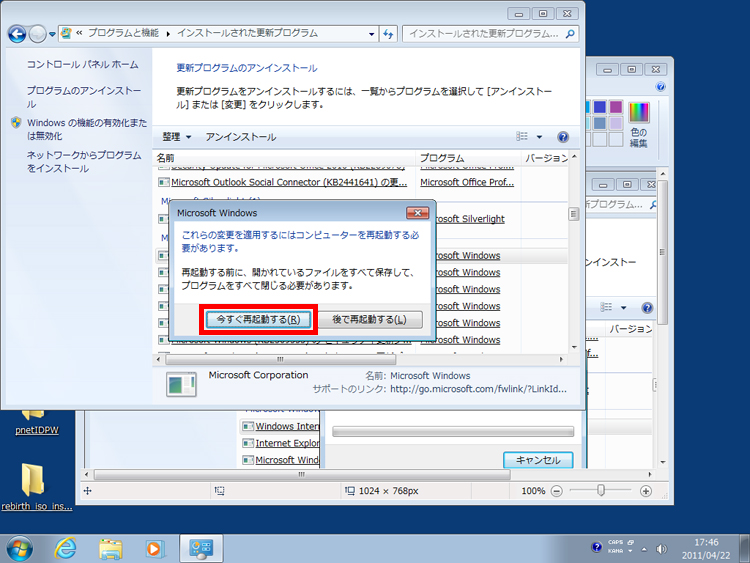Expand the view dropdown in the background updates window
Image resolution: width=750 pixels, height=563 pixels.
pyautogui.click(x=623, y=308)
